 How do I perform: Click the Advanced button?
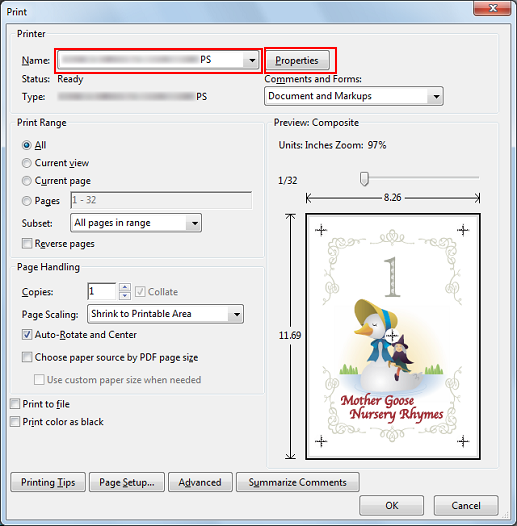(200, 482)
